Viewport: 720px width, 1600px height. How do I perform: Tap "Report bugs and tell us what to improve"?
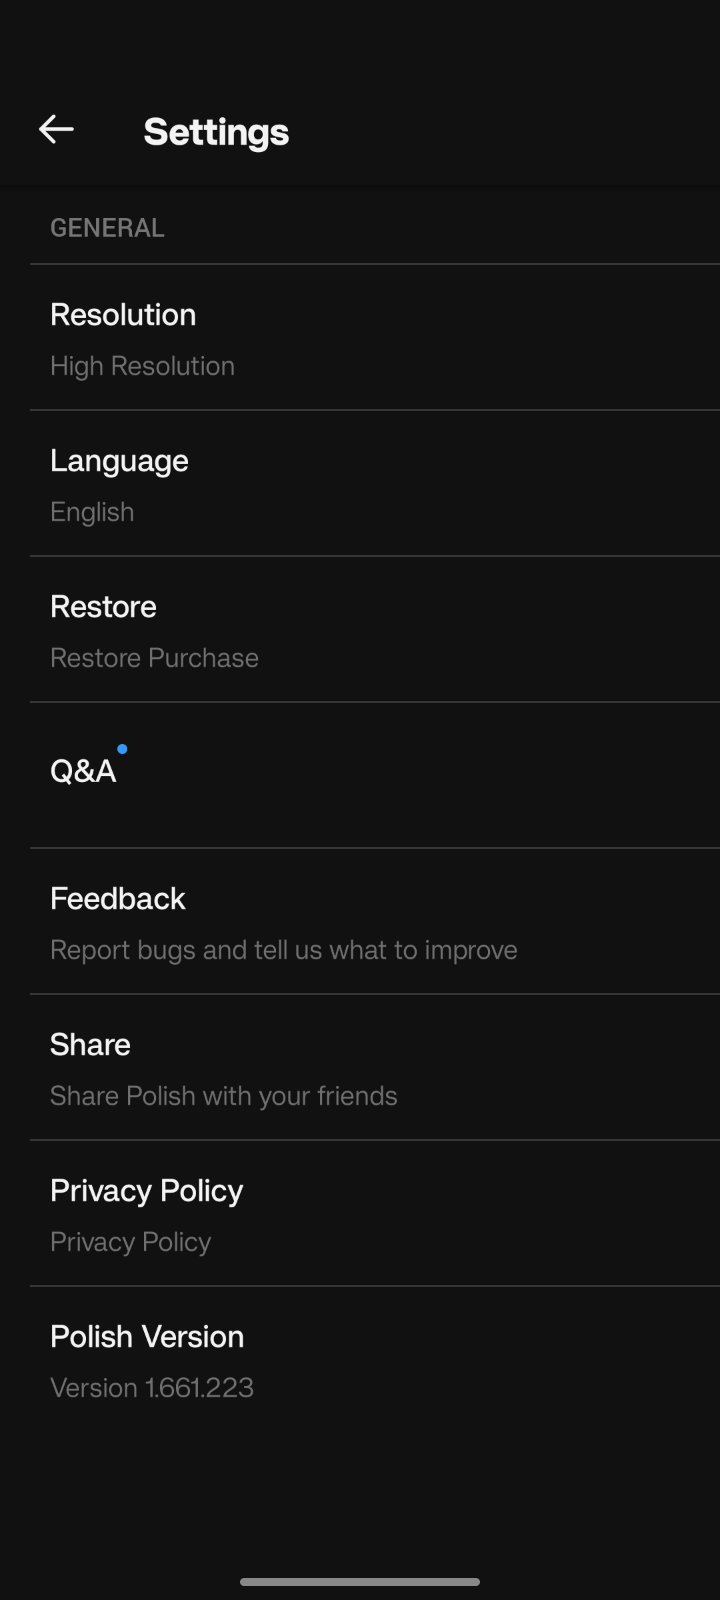pos(284,950)
